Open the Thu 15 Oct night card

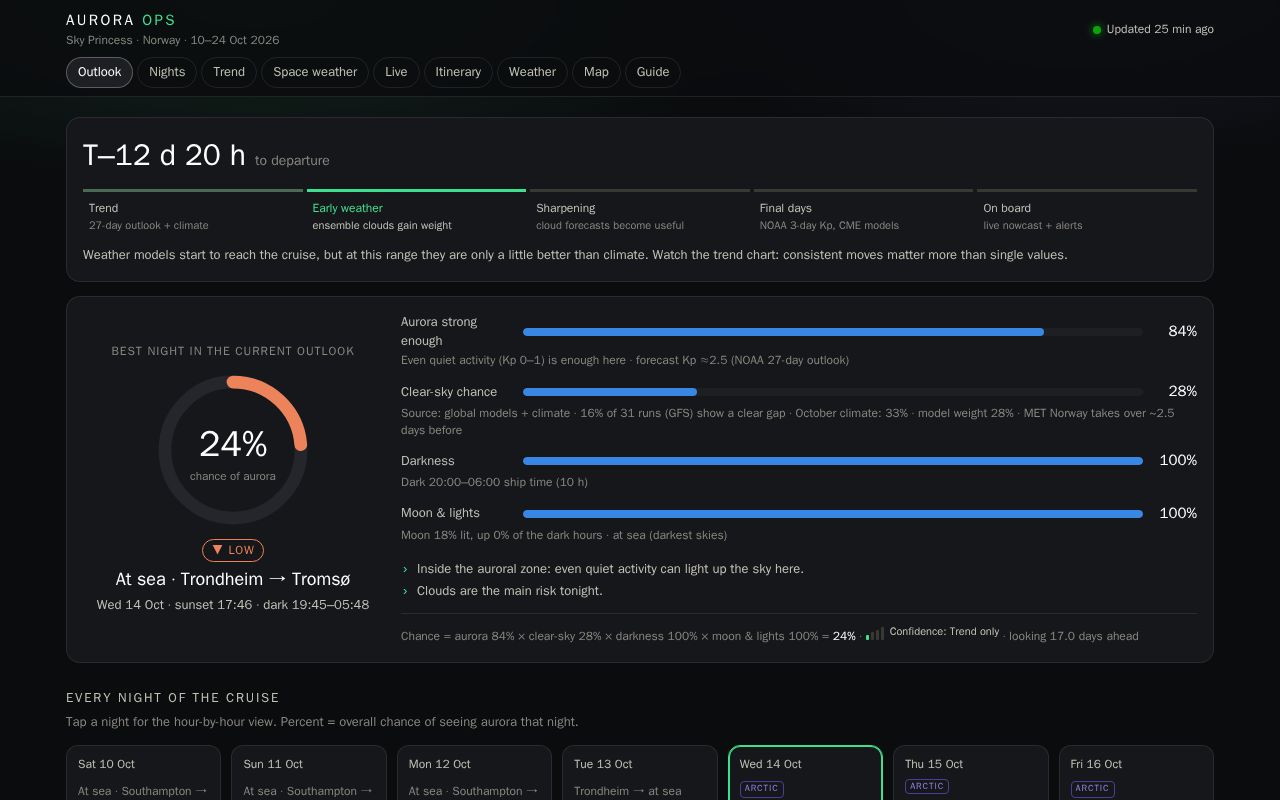coord(970,773)
